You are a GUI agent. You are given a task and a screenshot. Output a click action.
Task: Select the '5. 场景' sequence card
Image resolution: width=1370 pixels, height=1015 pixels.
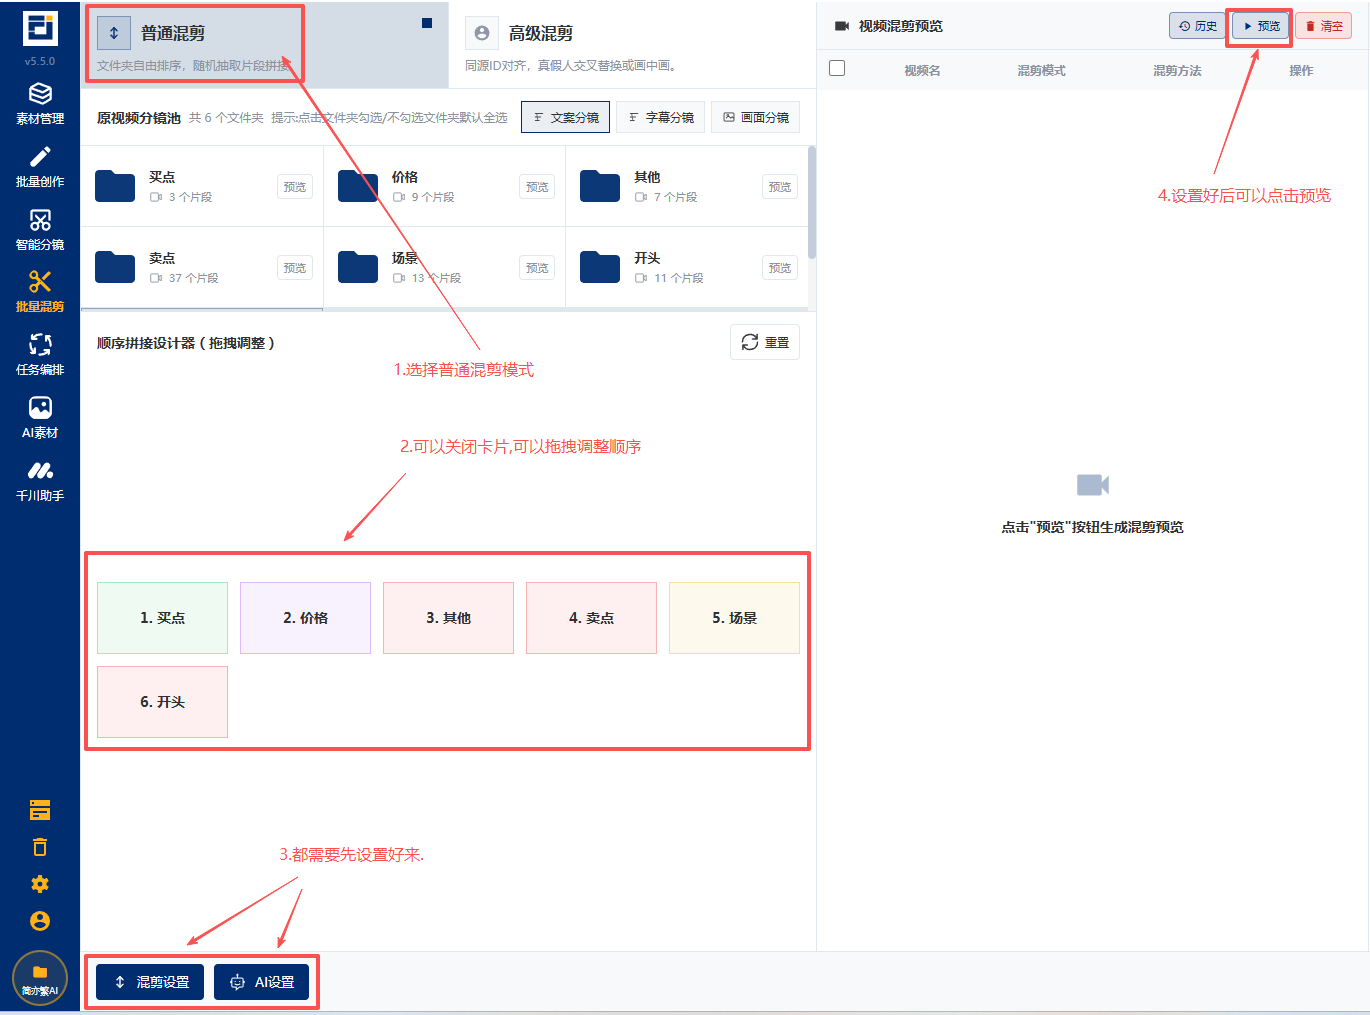point(734,618)
